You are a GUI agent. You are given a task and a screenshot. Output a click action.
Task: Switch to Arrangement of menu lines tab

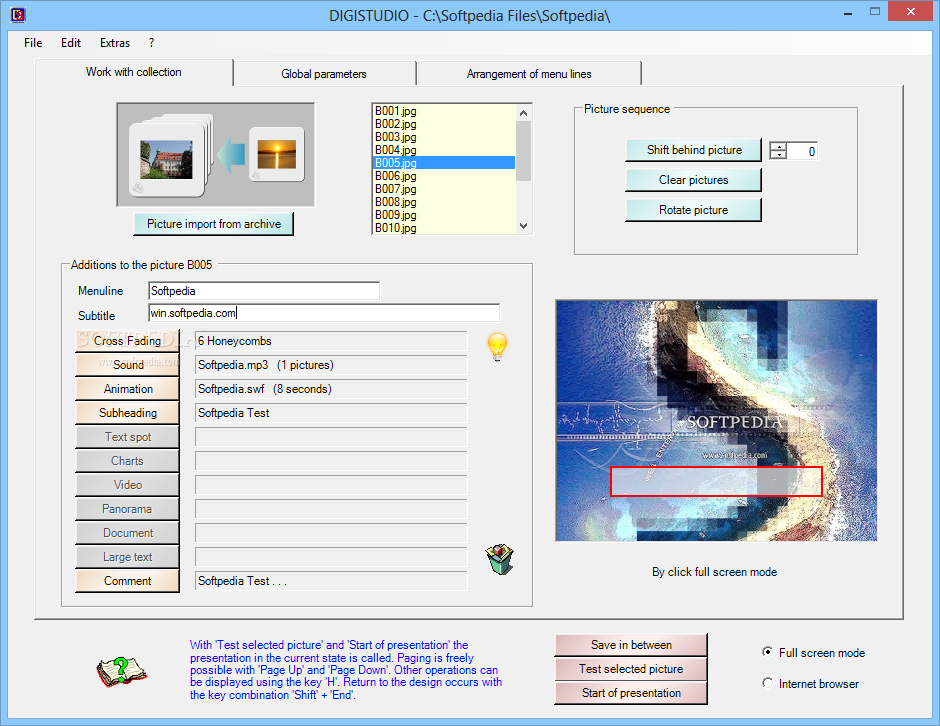[x=529, y=74]
